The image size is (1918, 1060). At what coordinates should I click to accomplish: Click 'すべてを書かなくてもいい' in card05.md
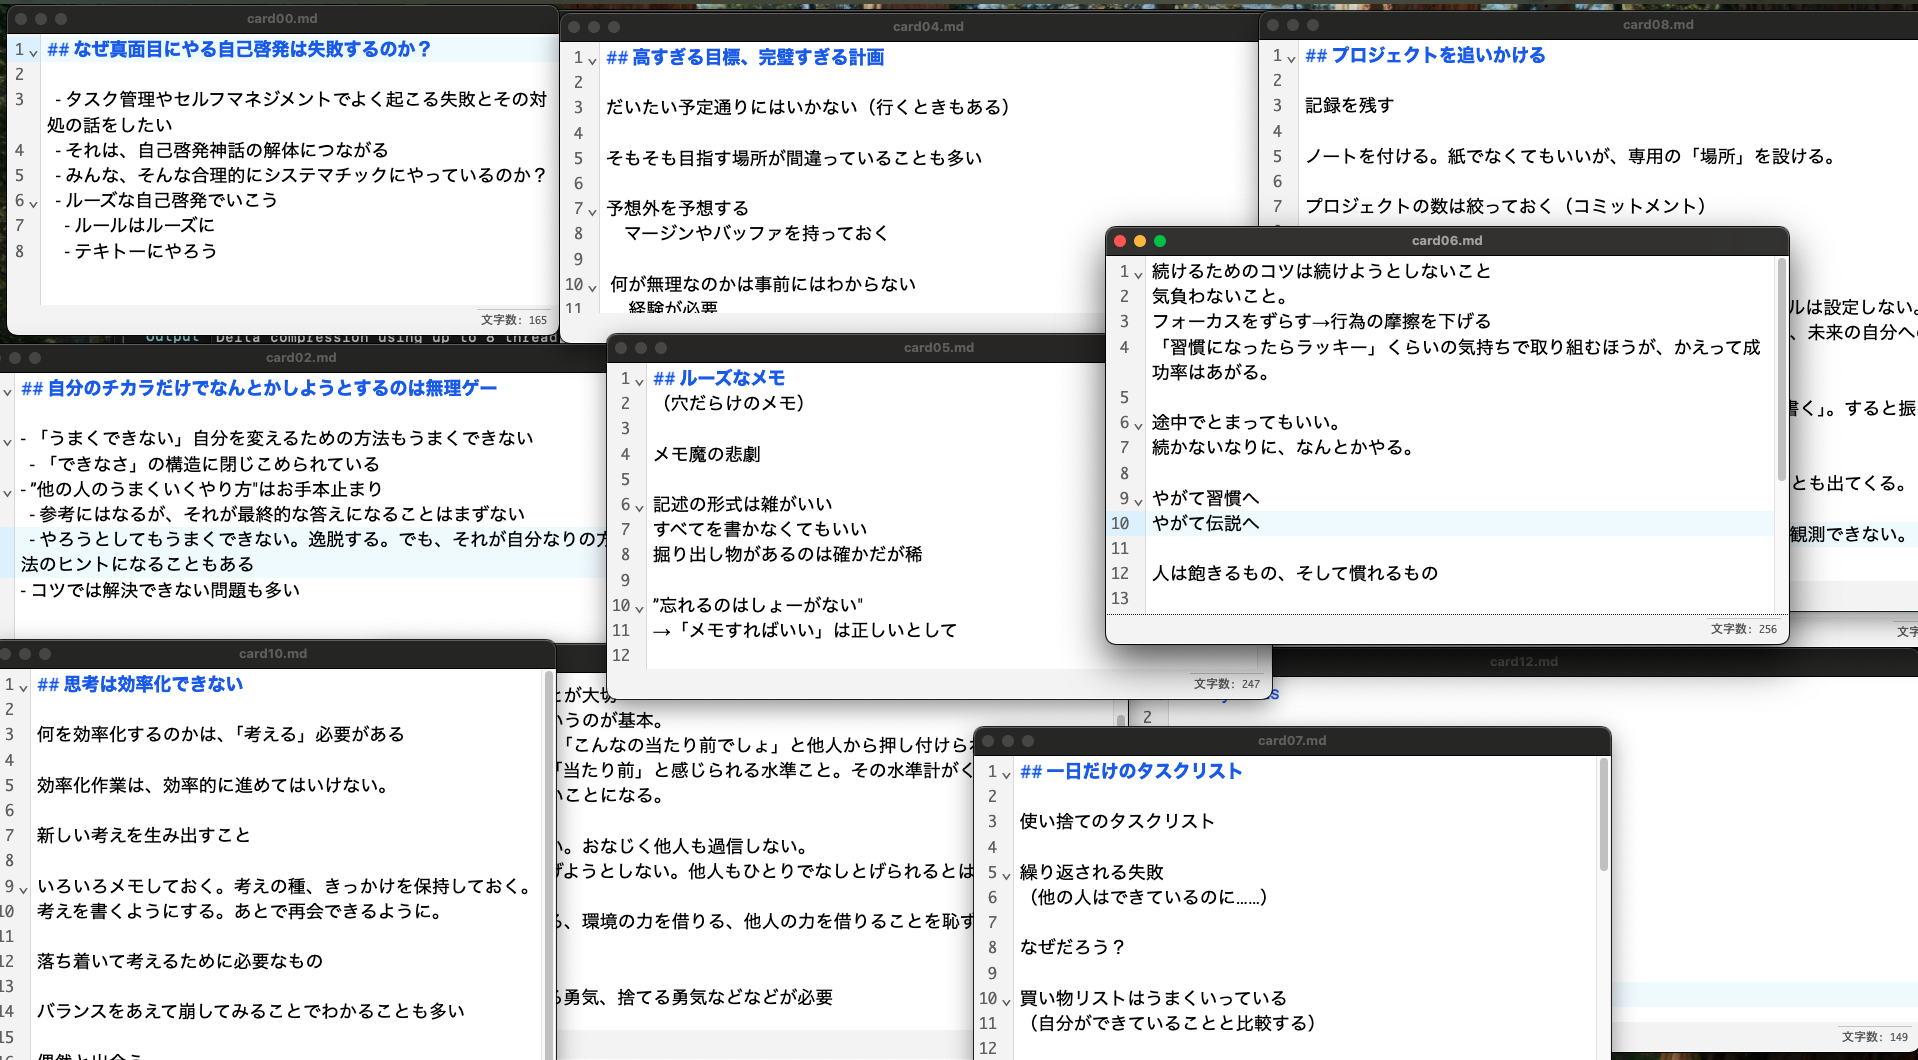pyautogui.click(x=760, y=529)
